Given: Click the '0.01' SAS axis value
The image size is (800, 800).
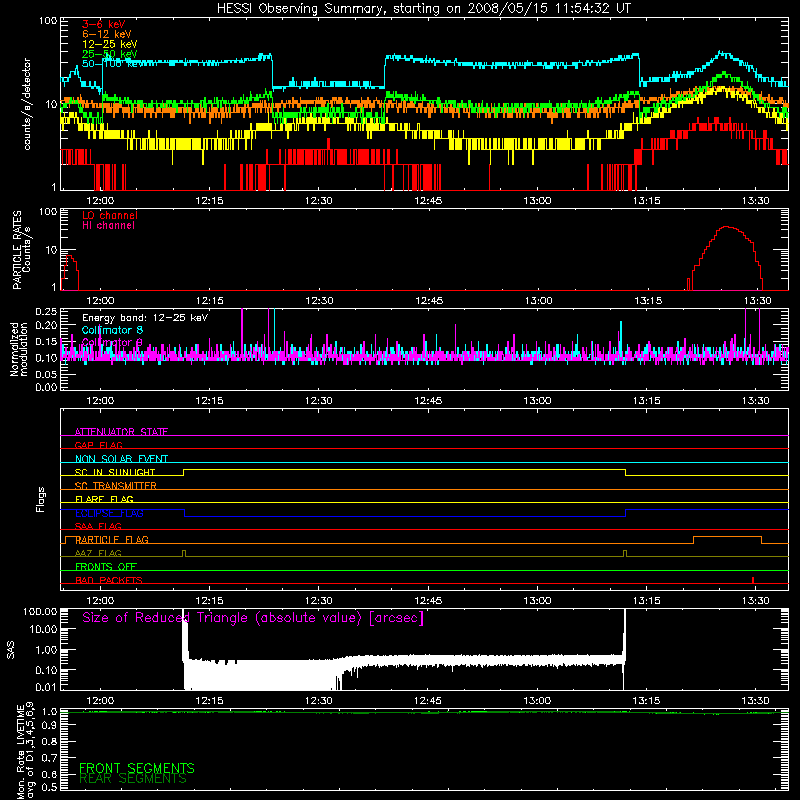Looking at the screenshot, I should click(46, 687).
